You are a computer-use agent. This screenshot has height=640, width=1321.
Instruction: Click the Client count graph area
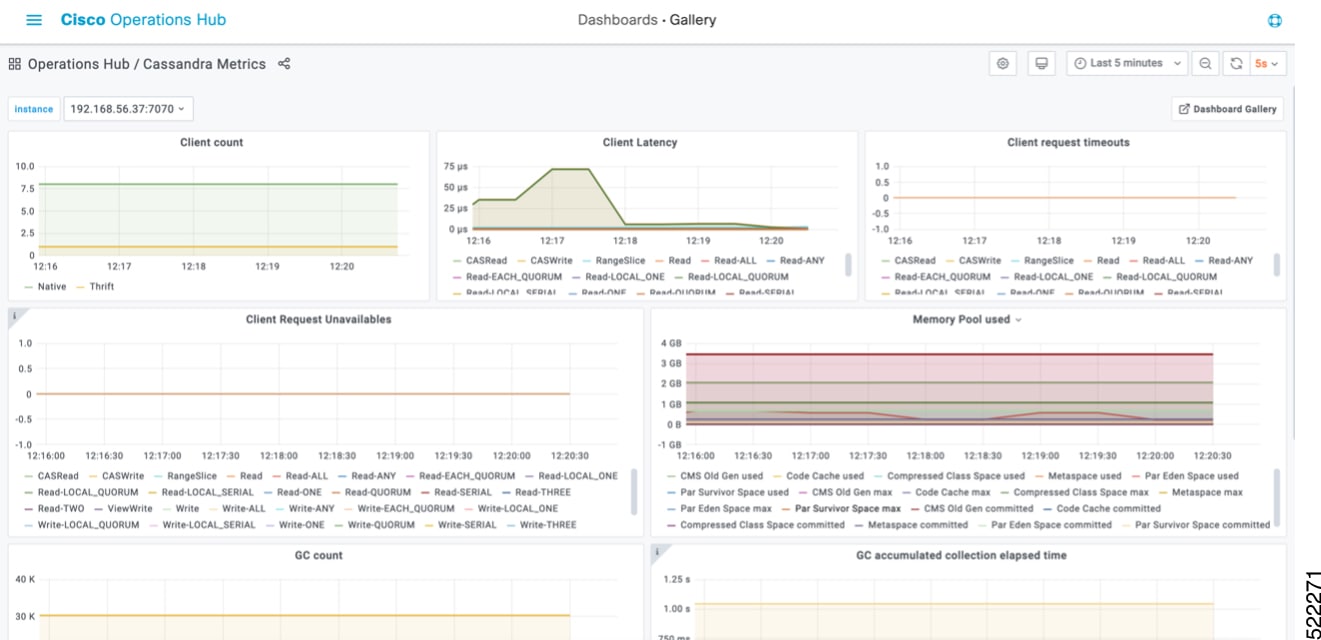[x=218, y=210]
